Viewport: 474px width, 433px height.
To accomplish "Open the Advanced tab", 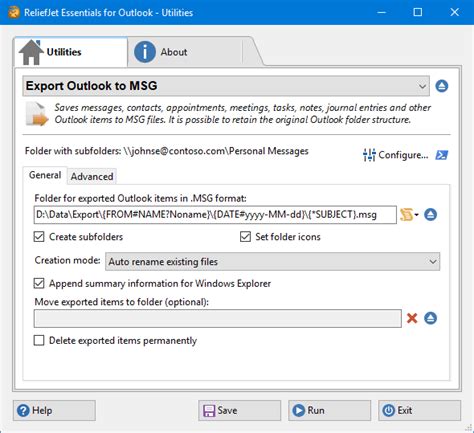I will tap(92, 177).
